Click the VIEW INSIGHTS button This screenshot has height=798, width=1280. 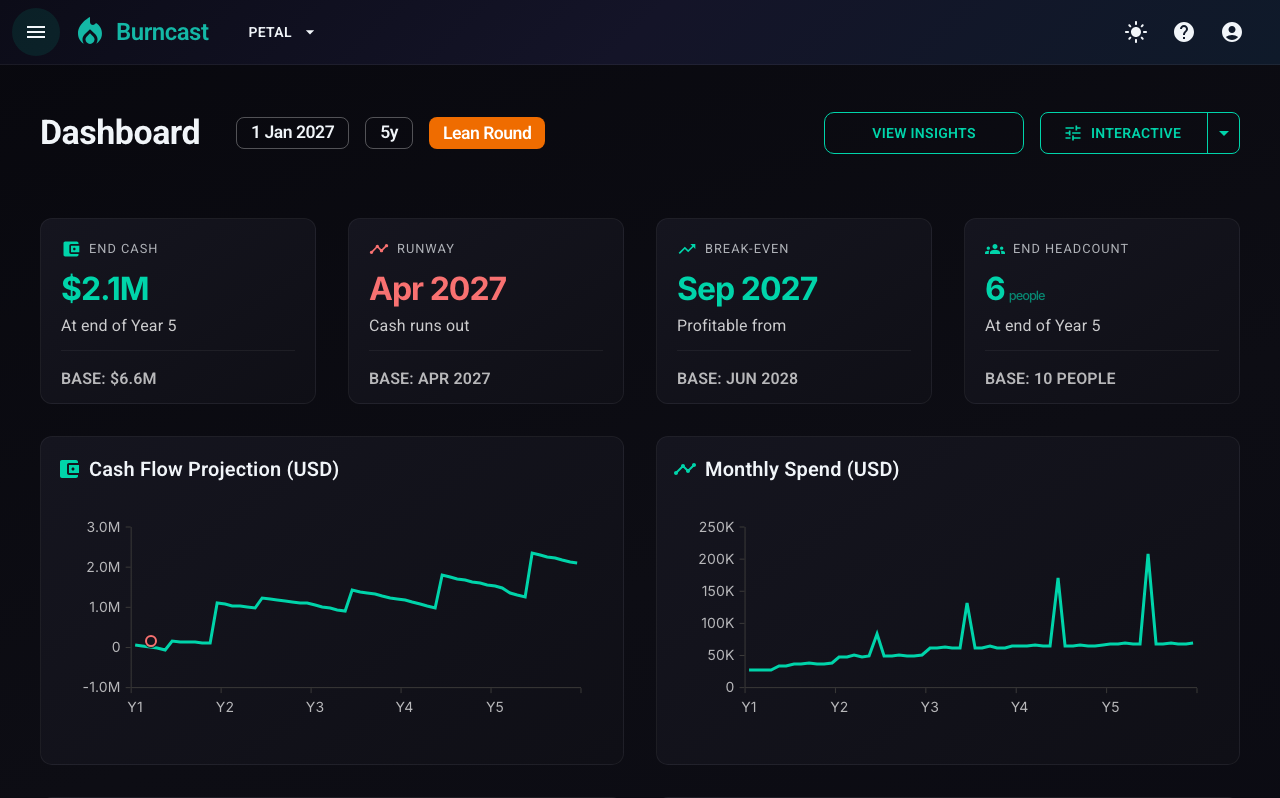pos(924,133)
